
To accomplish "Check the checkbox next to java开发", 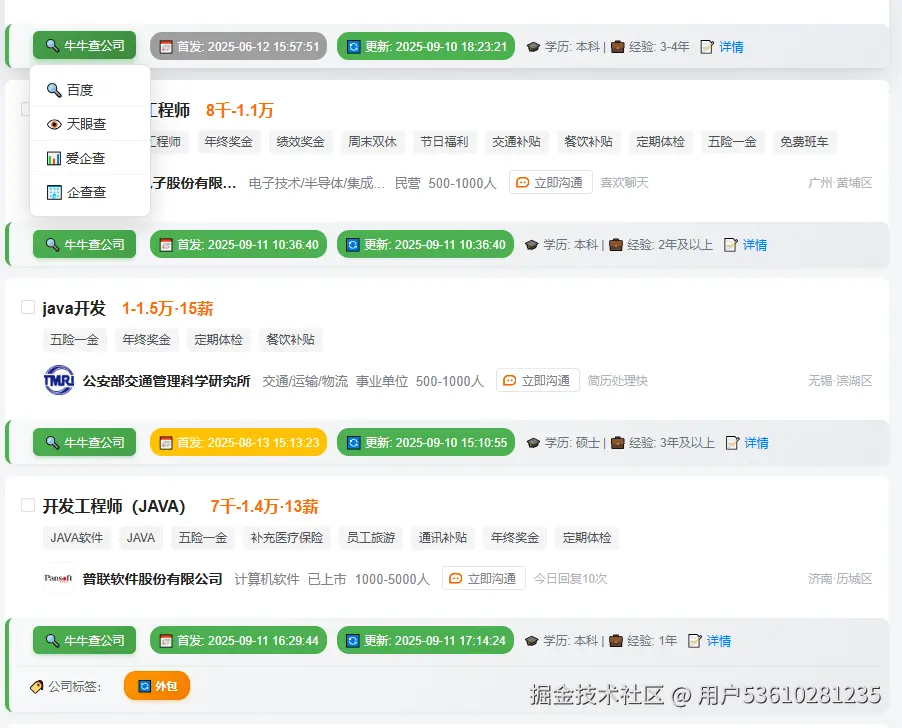I will coord(28,307).
